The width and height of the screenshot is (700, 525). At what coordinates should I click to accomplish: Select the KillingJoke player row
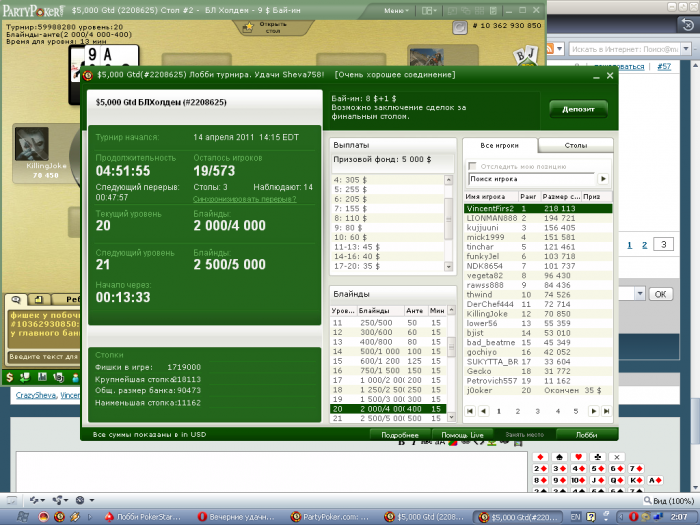pyautogui.click(x=538, y=314)
